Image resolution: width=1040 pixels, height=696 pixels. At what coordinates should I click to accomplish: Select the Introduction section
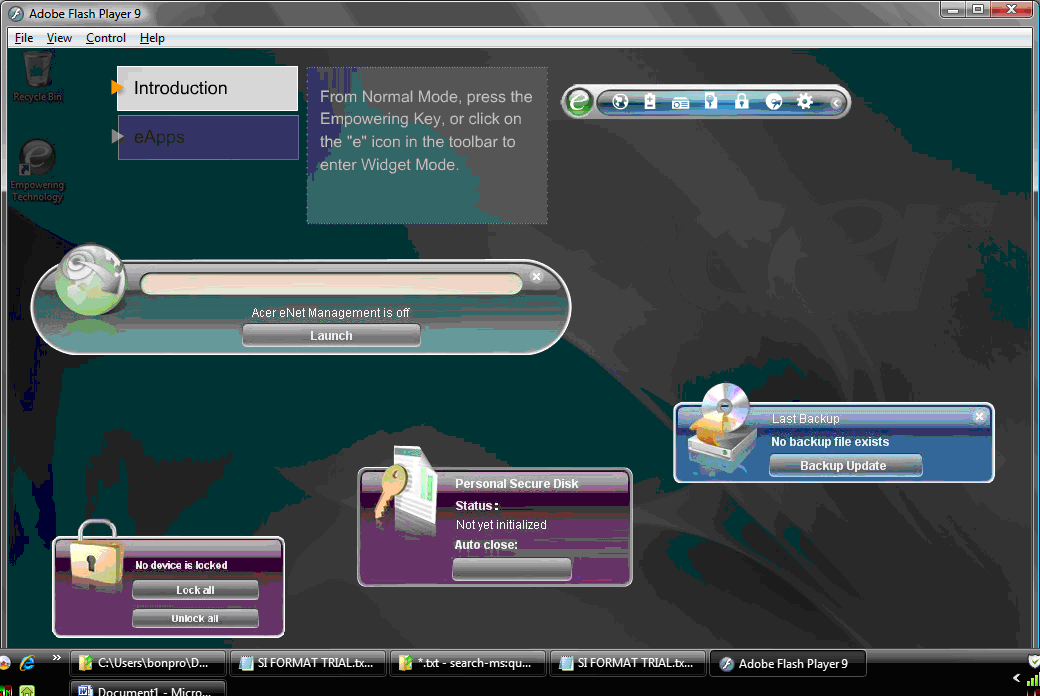click(207, 88)
